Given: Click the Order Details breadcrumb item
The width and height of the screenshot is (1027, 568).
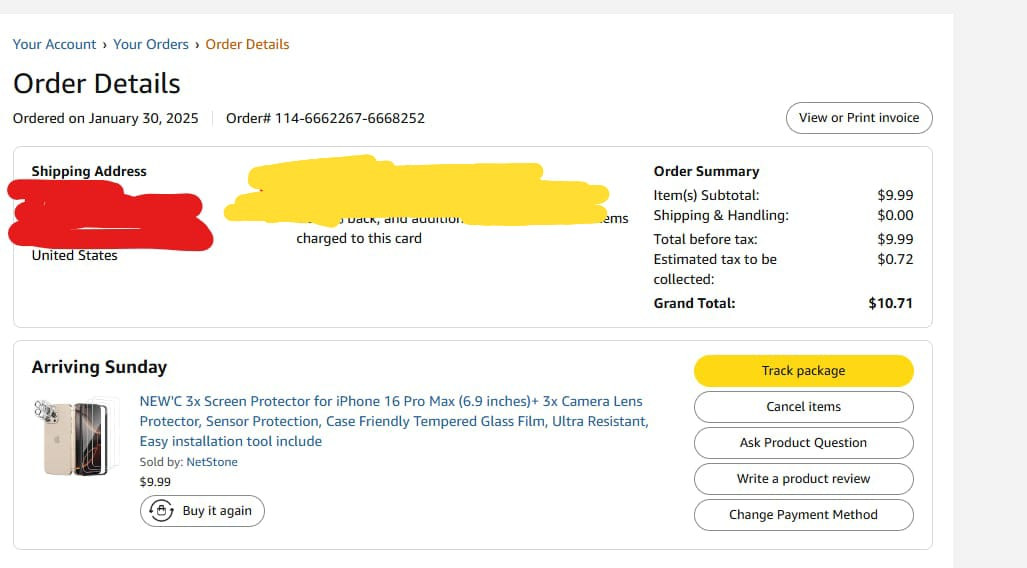Looking at the screenshot, I should 247,44.
